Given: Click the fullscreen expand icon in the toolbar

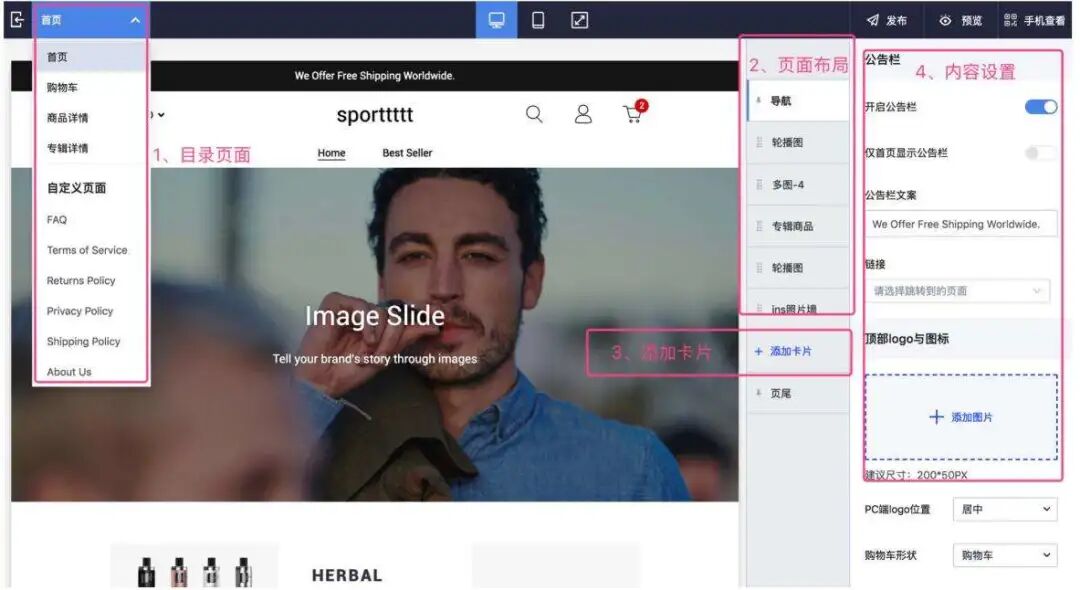Looking at the screenshot, I should (x=578, y=18).
